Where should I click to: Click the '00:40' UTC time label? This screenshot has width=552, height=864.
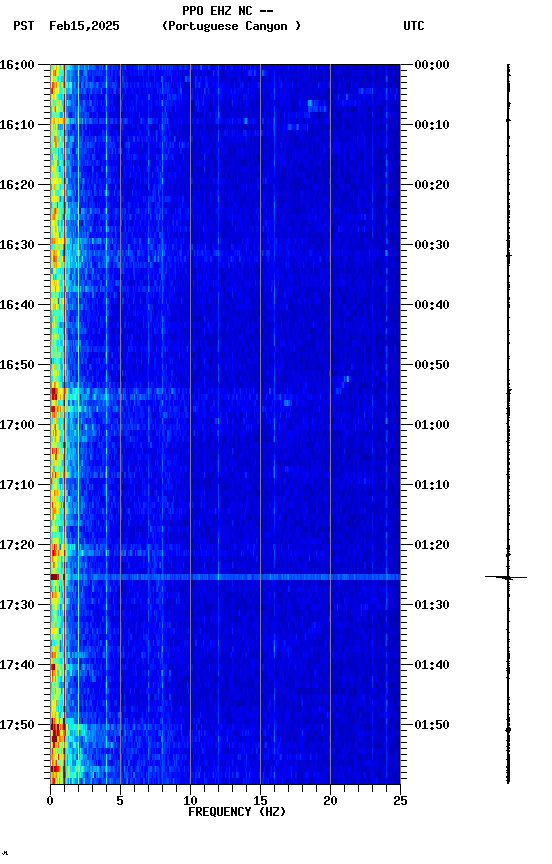tap(432, 305)
